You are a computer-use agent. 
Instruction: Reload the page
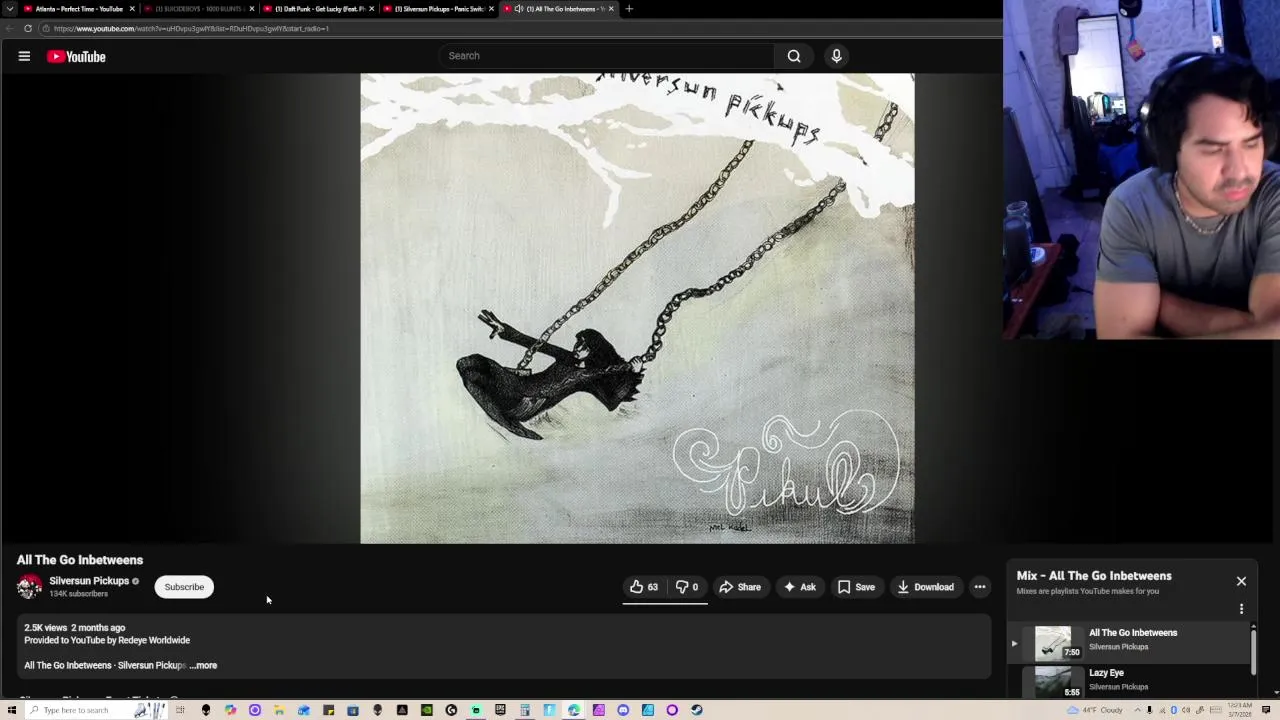point(28,29)
